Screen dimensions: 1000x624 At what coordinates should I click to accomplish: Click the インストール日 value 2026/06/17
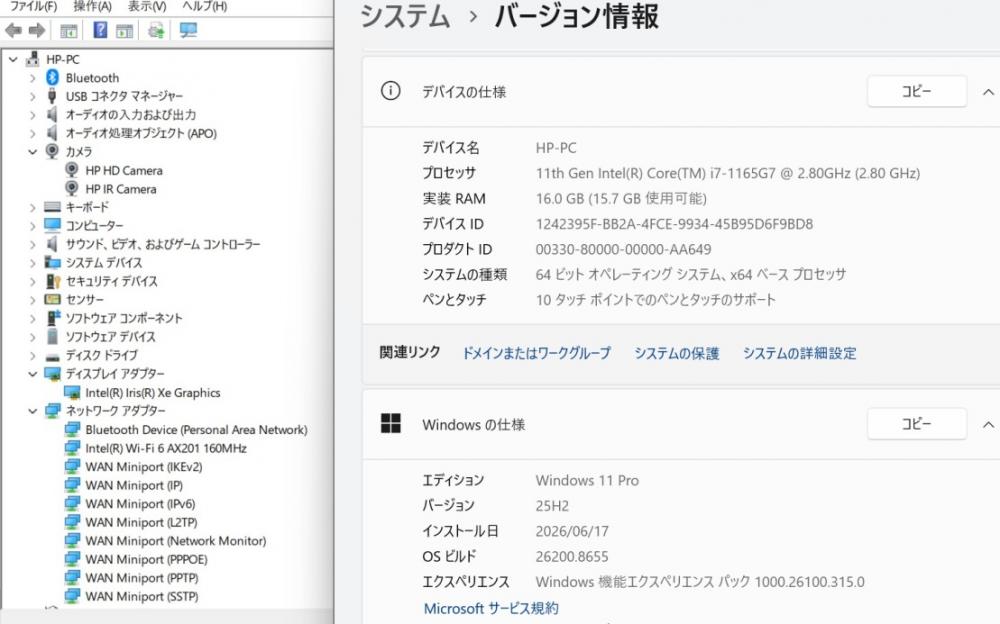[x=572, y=531]
